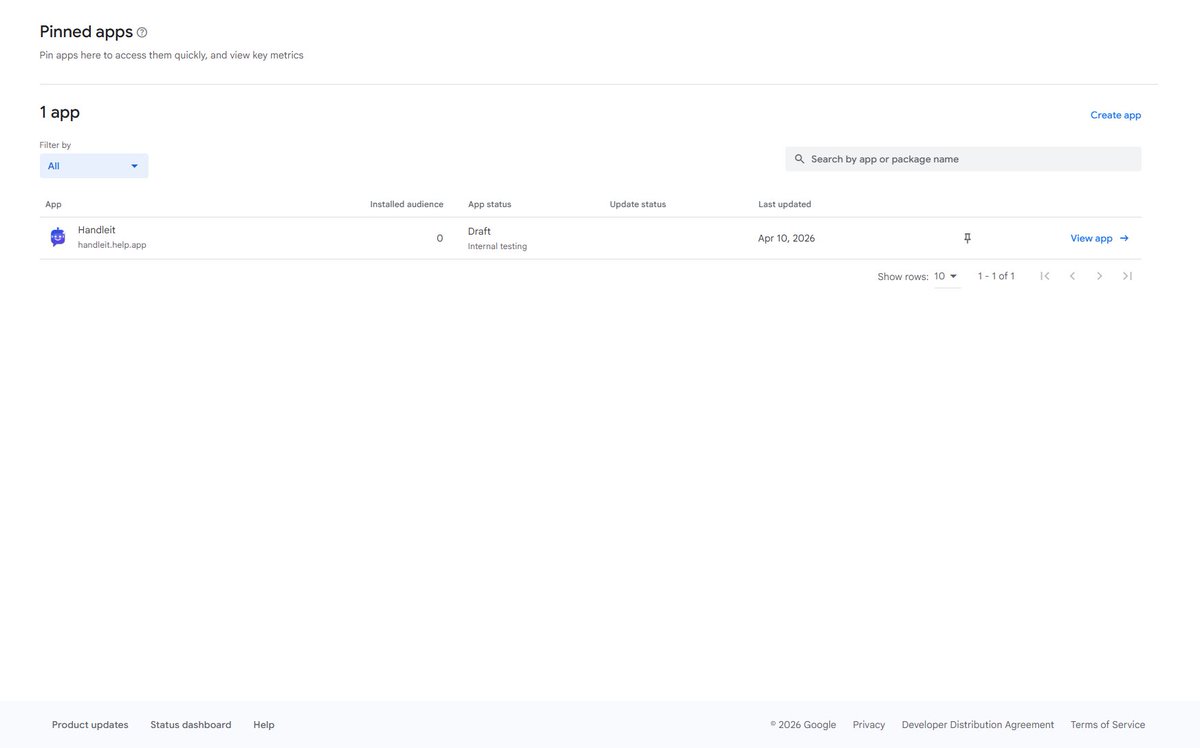Viewport: 1200px width, 748px height.
Task: Focus the search by app name field
Action: [x=963, y=159]
